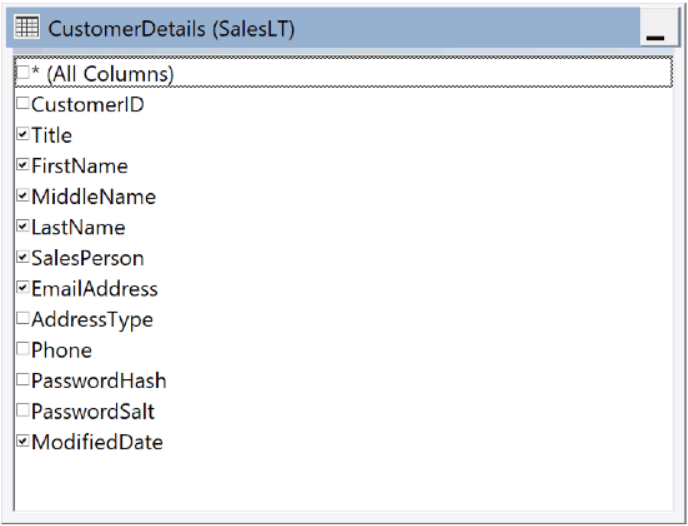The height and width of the screenshot is (526, 688).
Task: Enable the CustomerID column checkbox
Action: 23,104
